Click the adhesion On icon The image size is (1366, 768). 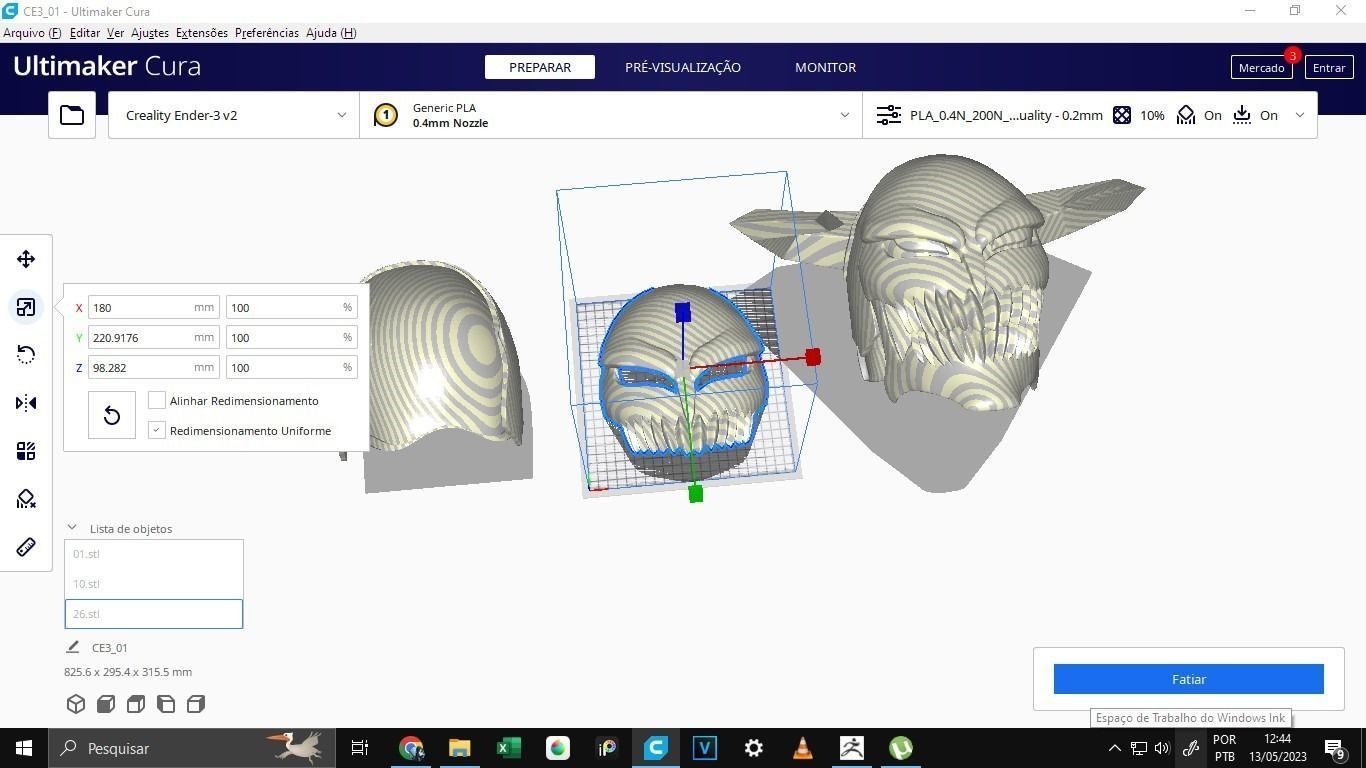point(1242,115)
